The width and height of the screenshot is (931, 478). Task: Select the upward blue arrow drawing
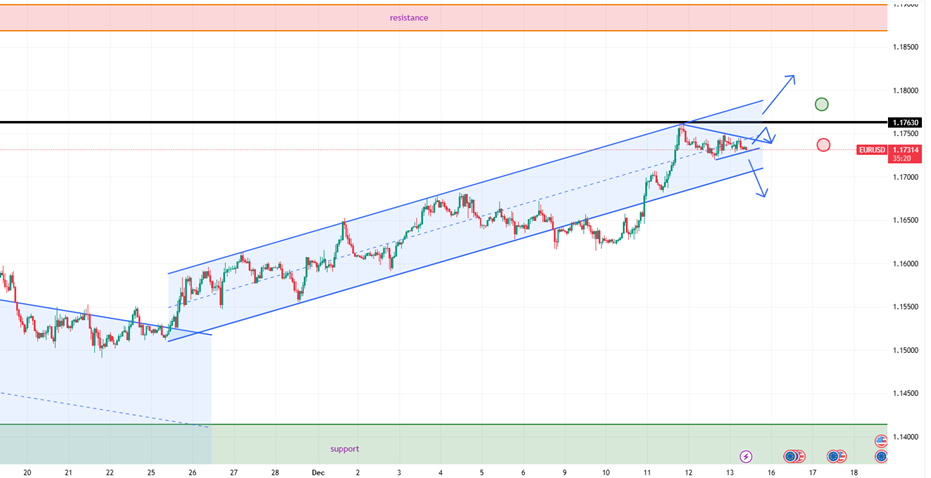coord(780,89)
